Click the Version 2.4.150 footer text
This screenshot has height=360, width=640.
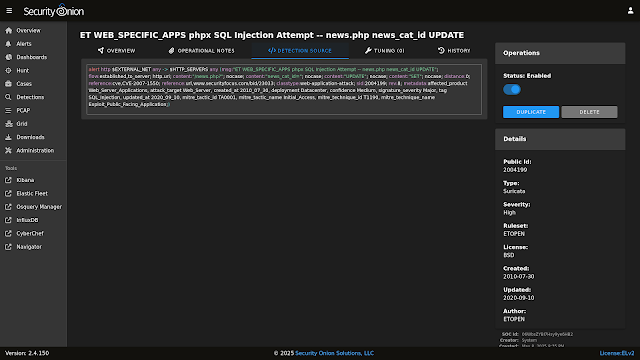(27, 353)
